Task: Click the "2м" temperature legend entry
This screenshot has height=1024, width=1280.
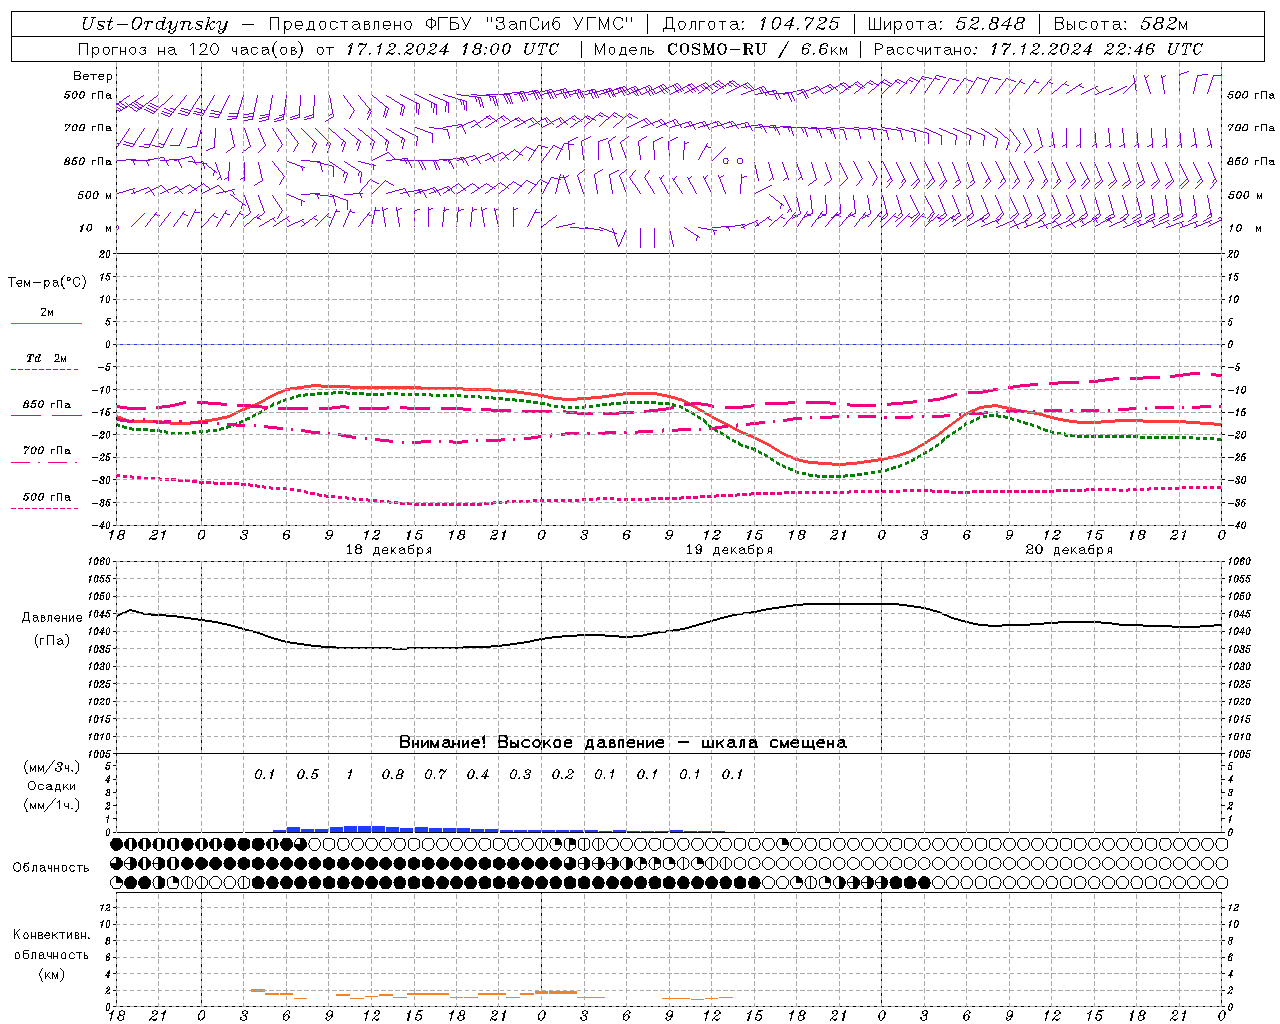Action: [47, 313]
